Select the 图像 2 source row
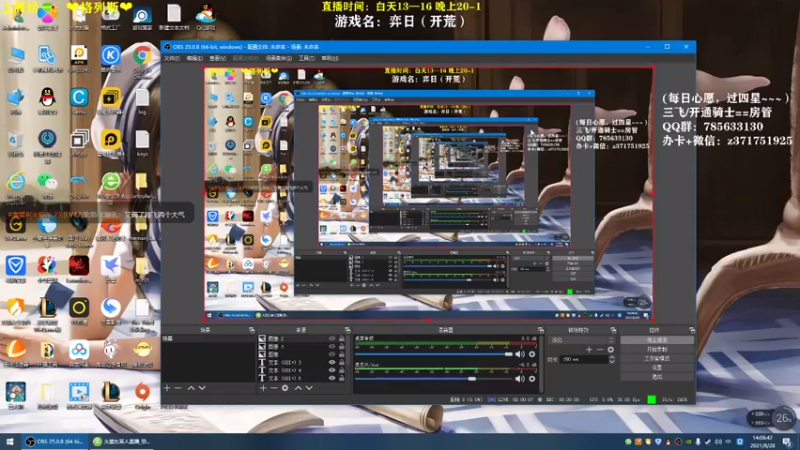The height and width of the screenshot is (450, 800). (x=302, y=339)
